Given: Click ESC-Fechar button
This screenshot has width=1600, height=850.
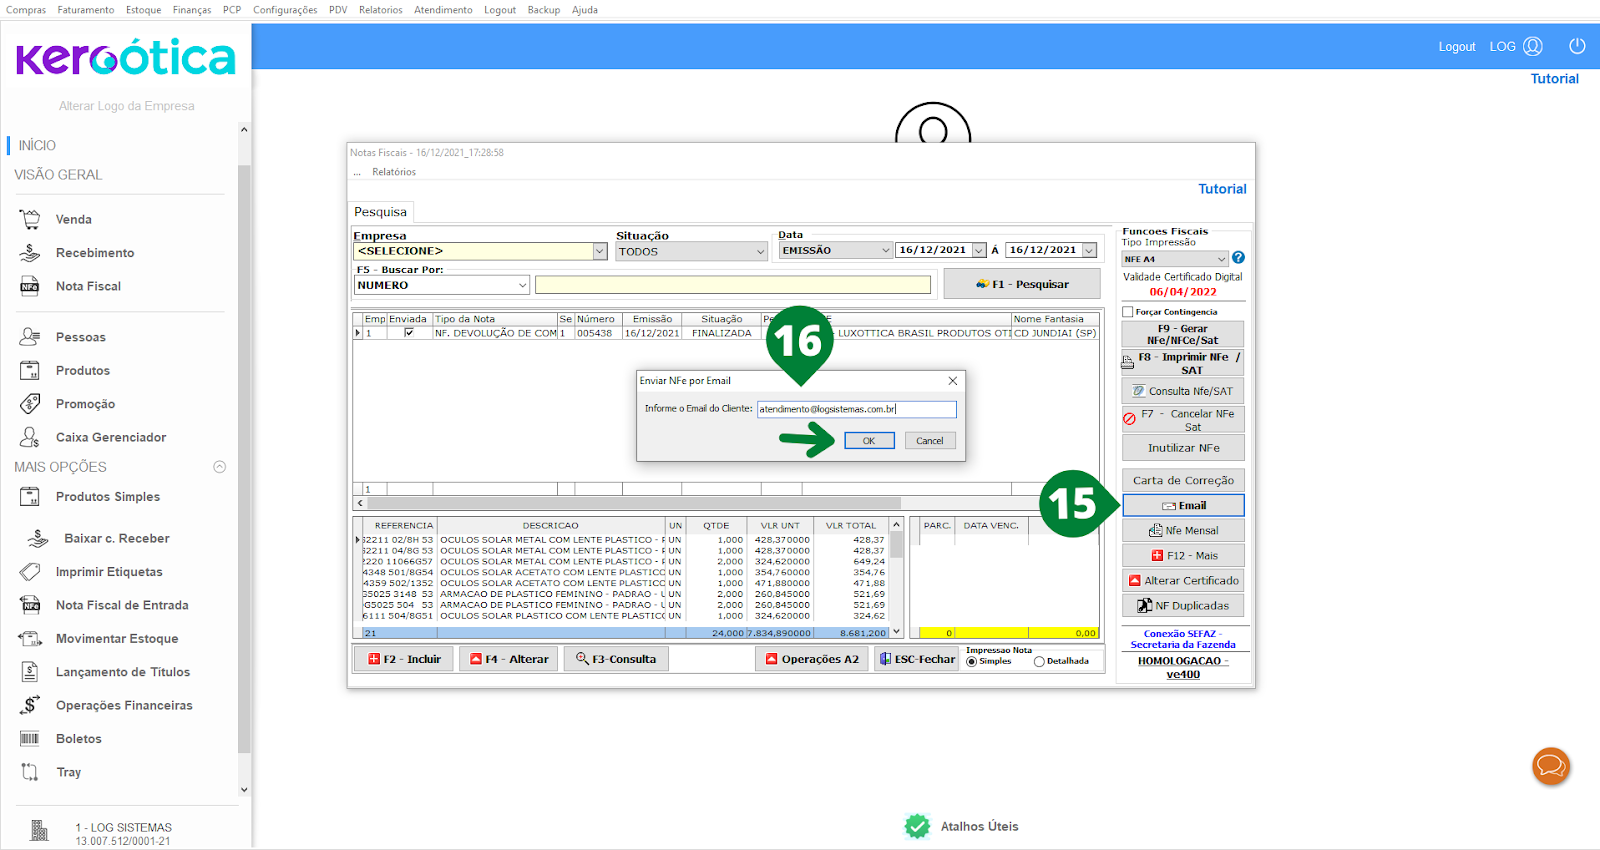Looking at the screenshot, I should click(917, 659).
